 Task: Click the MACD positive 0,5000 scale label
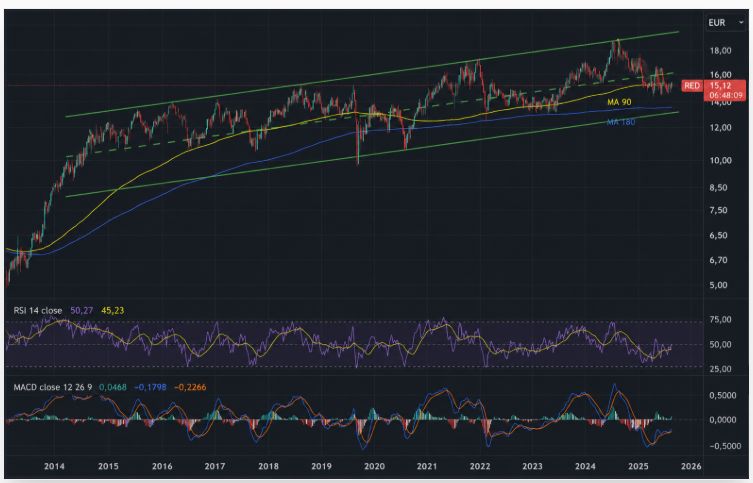[x=723, y=395]
